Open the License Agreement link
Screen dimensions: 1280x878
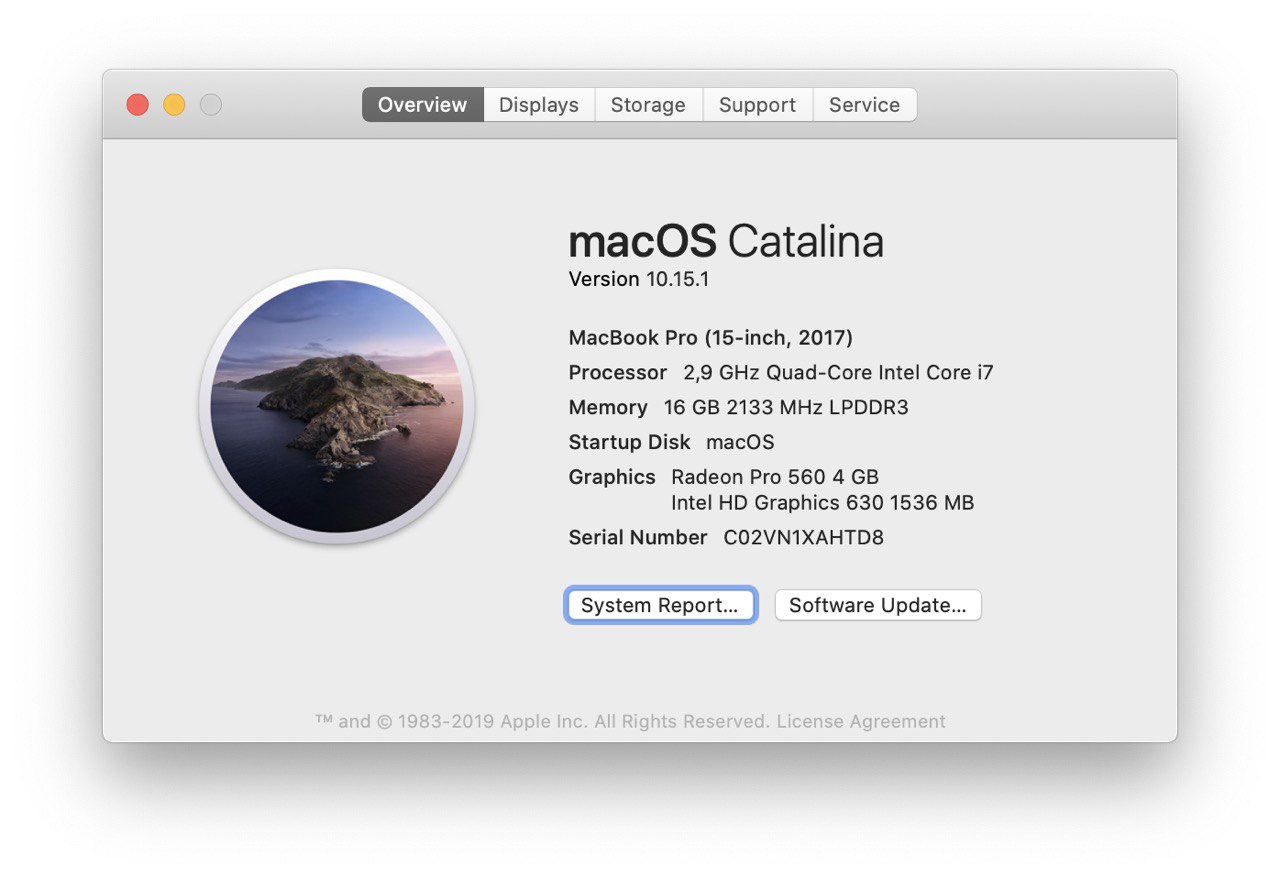[861, 721]
